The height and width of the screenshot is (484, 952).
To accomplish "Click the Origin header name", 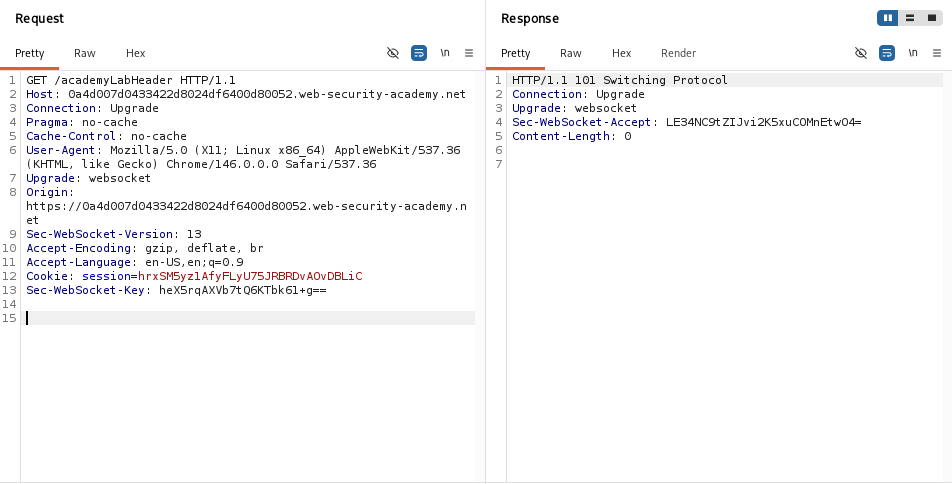I will point(47,192).
